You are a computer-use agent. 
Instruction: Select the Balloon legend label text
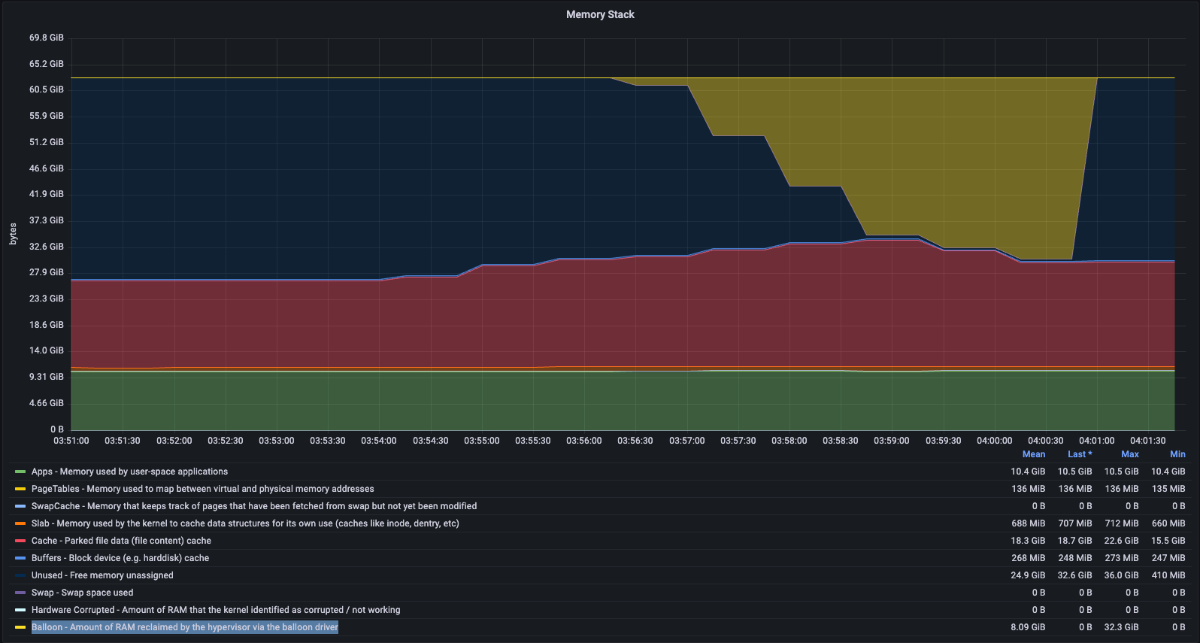pyautogui.click(x=185, y=627)
